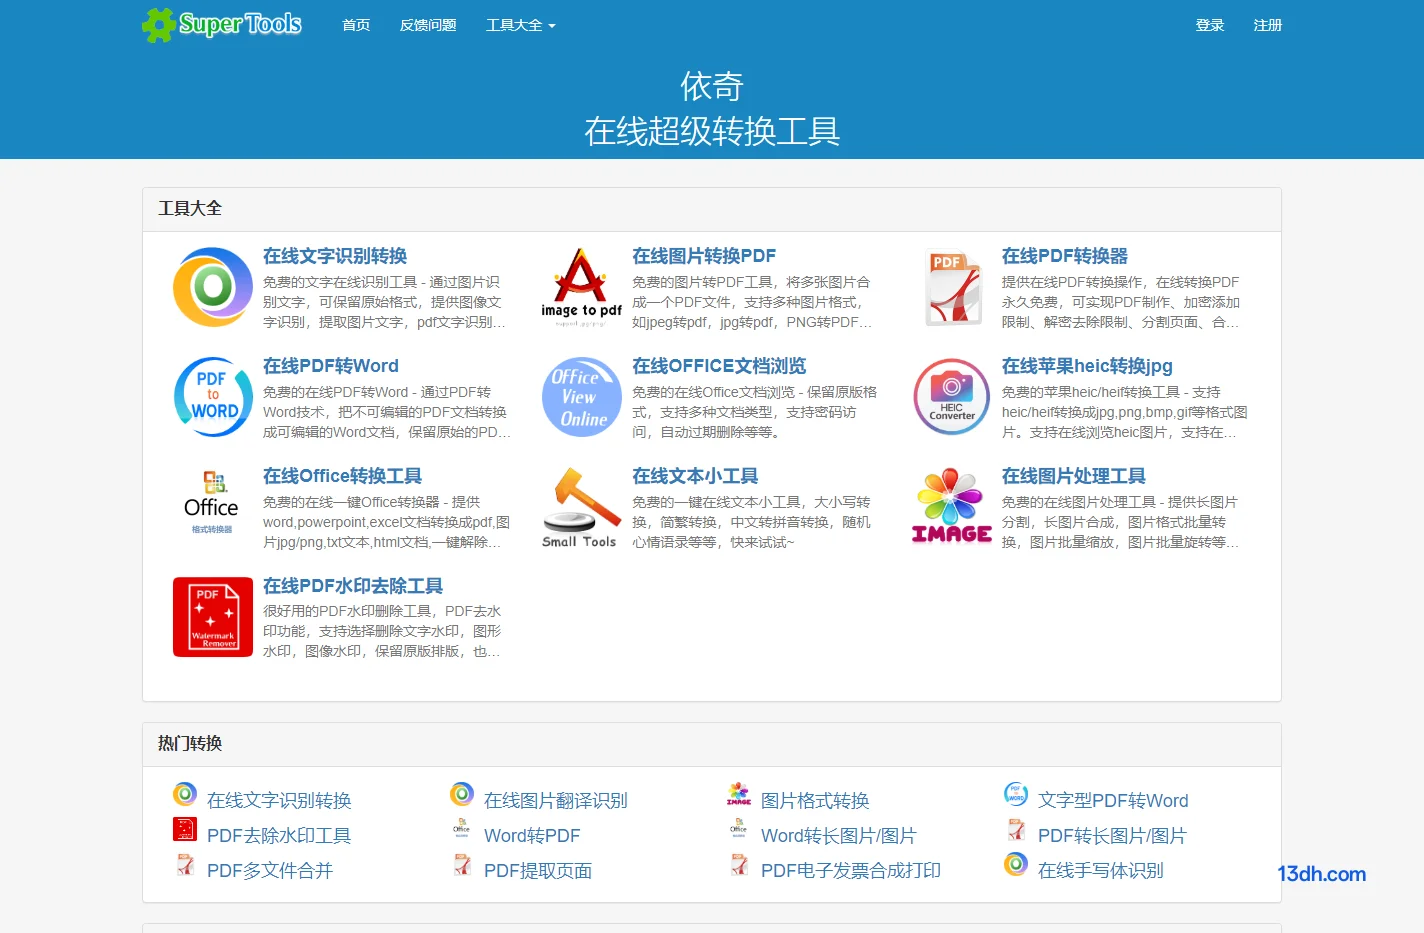Click description starting 很好用的PDF水印删除工具
1424x933 pixels.
point(383,631)
